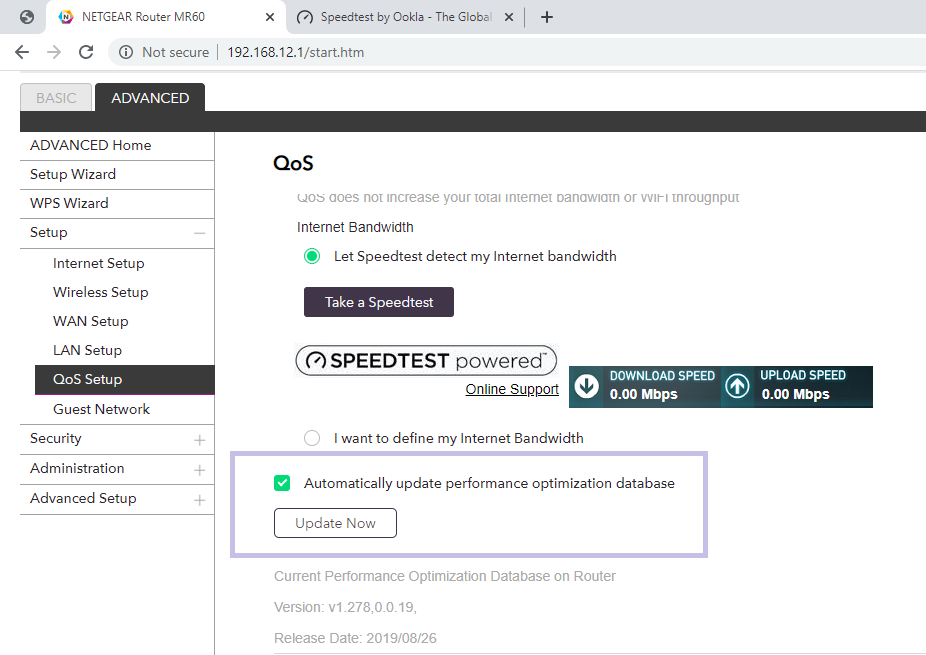Click the download speed arrow icon
This screenshot has height=655, width=926.
587,386
